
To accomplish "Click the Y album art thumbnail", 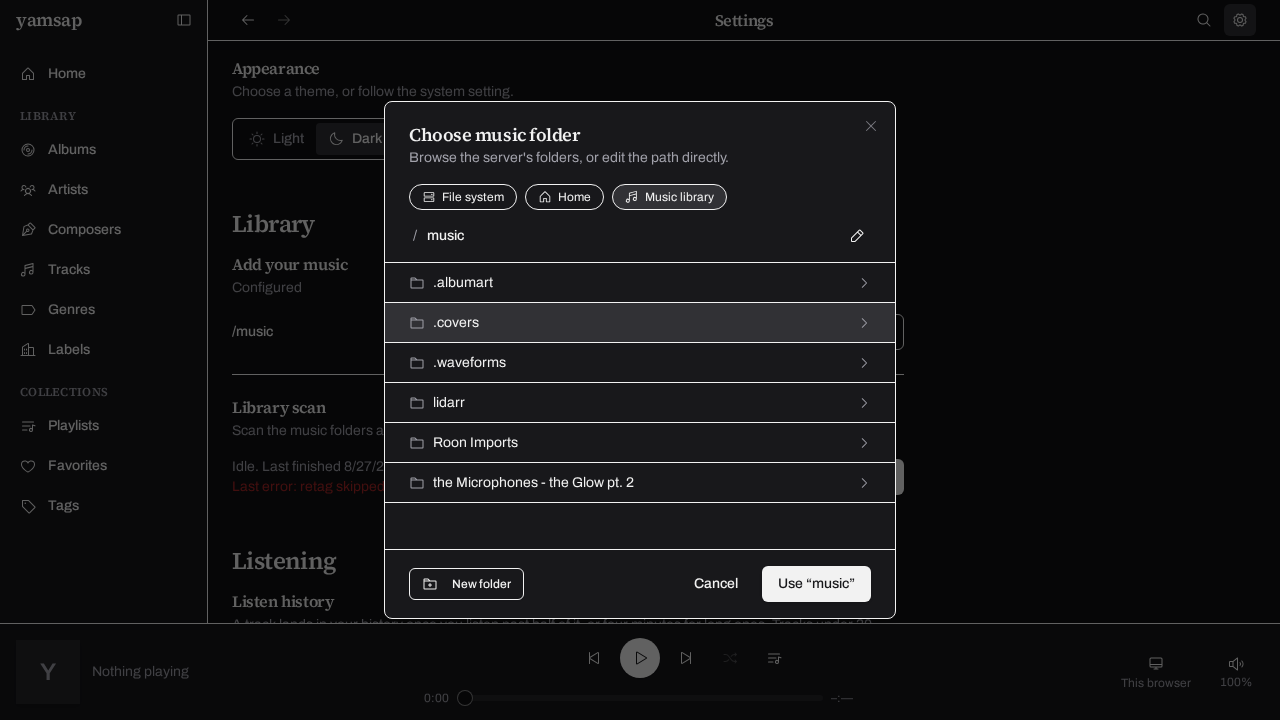I will [x=48, y=672].
